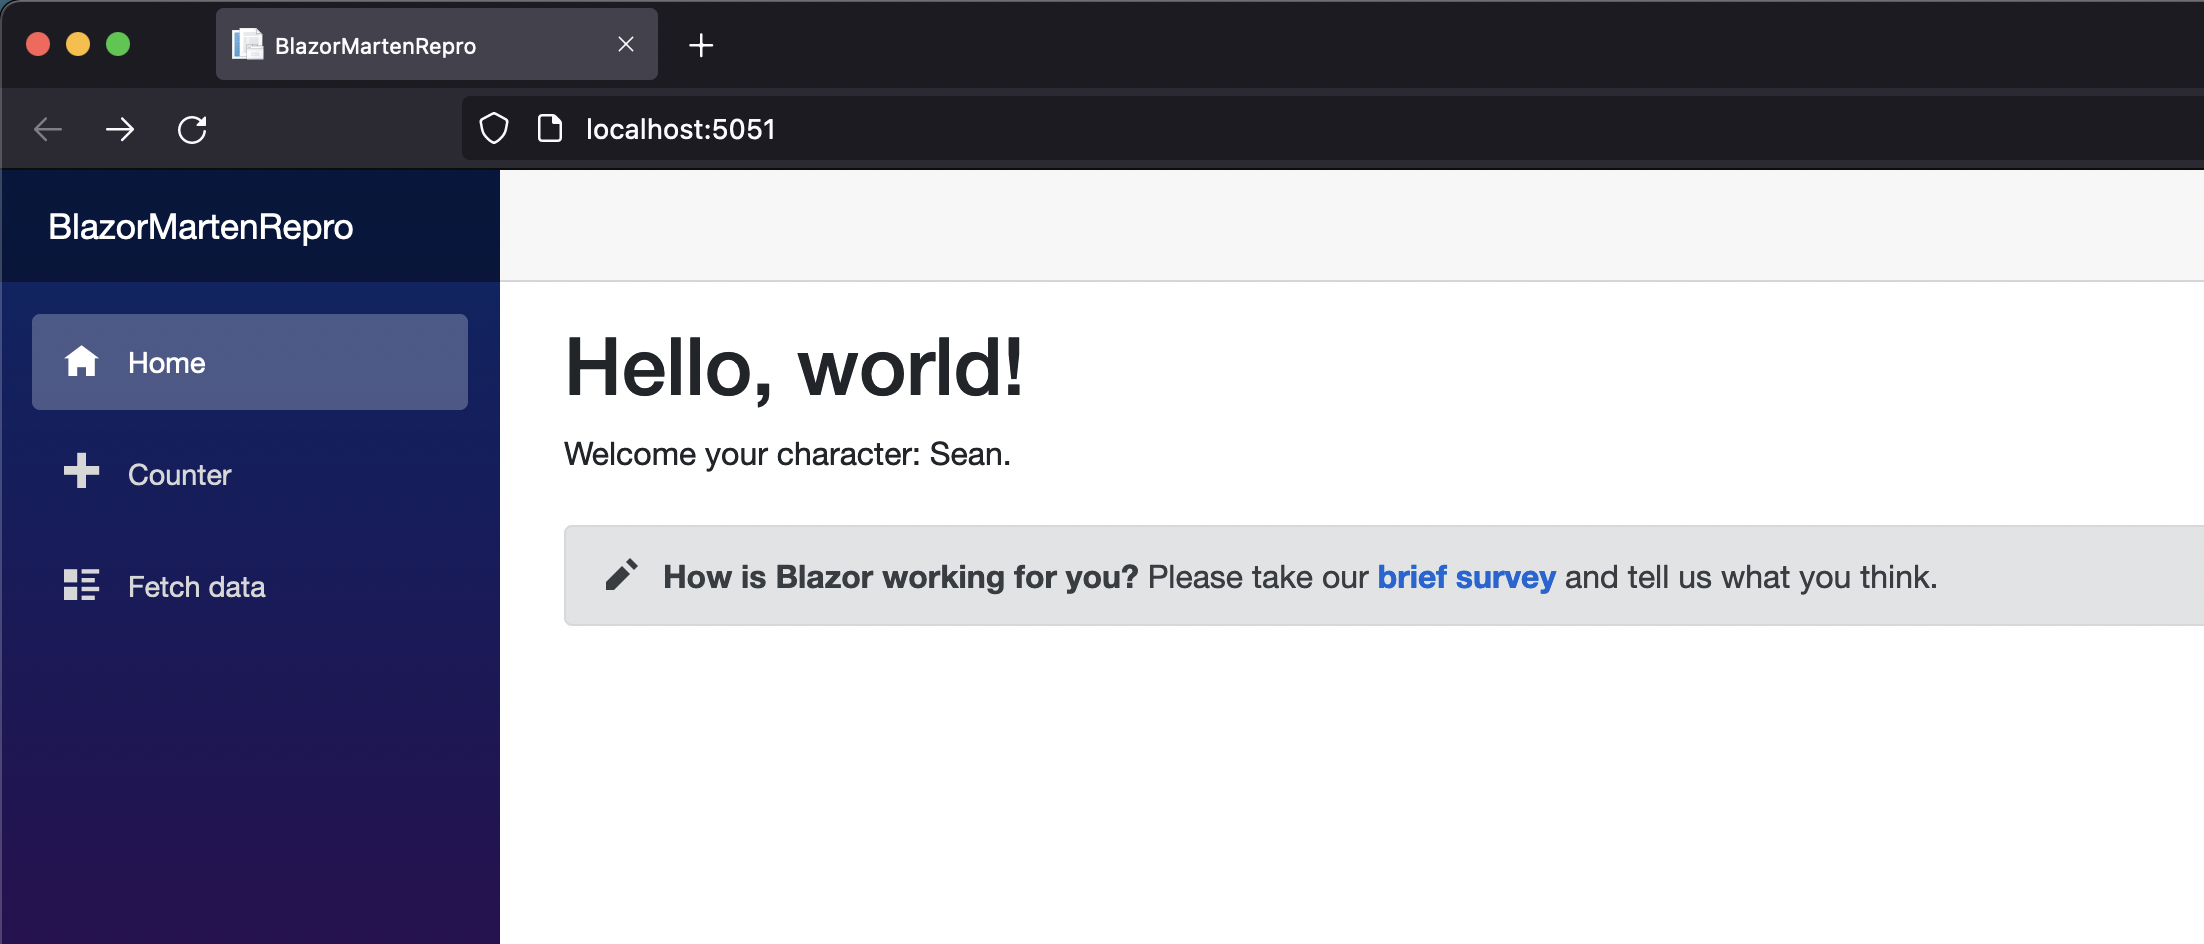This screenshot has height=944, width=2204.
Task: Click the plus icon next to Counter
Action: [81, 473]
